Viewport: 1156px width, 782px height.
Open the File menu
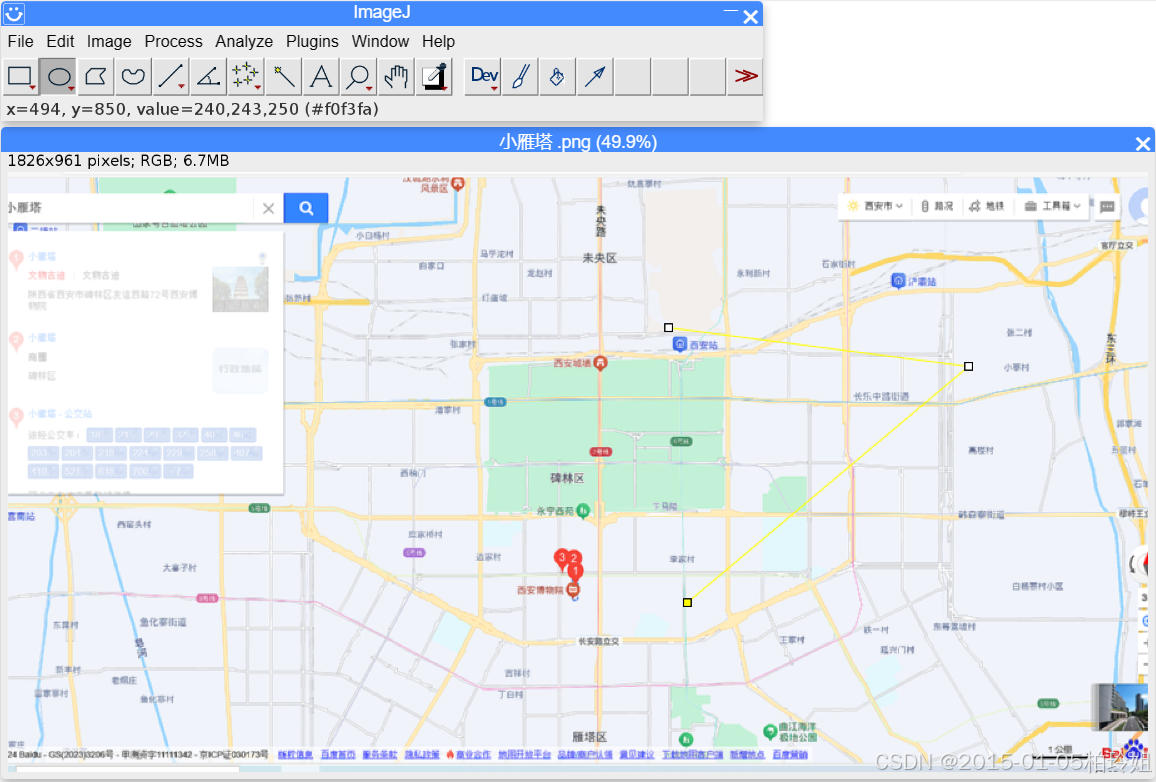20,41
